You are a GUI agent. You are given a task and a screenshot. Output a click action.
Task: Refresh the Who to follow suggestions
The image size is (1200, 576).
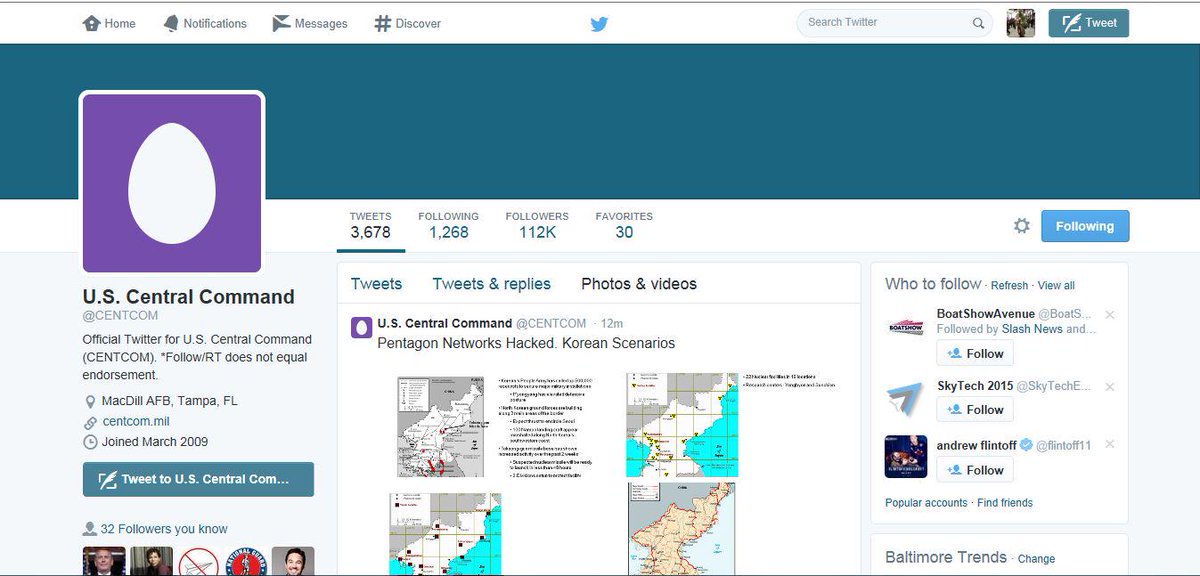pos(1009,286)
